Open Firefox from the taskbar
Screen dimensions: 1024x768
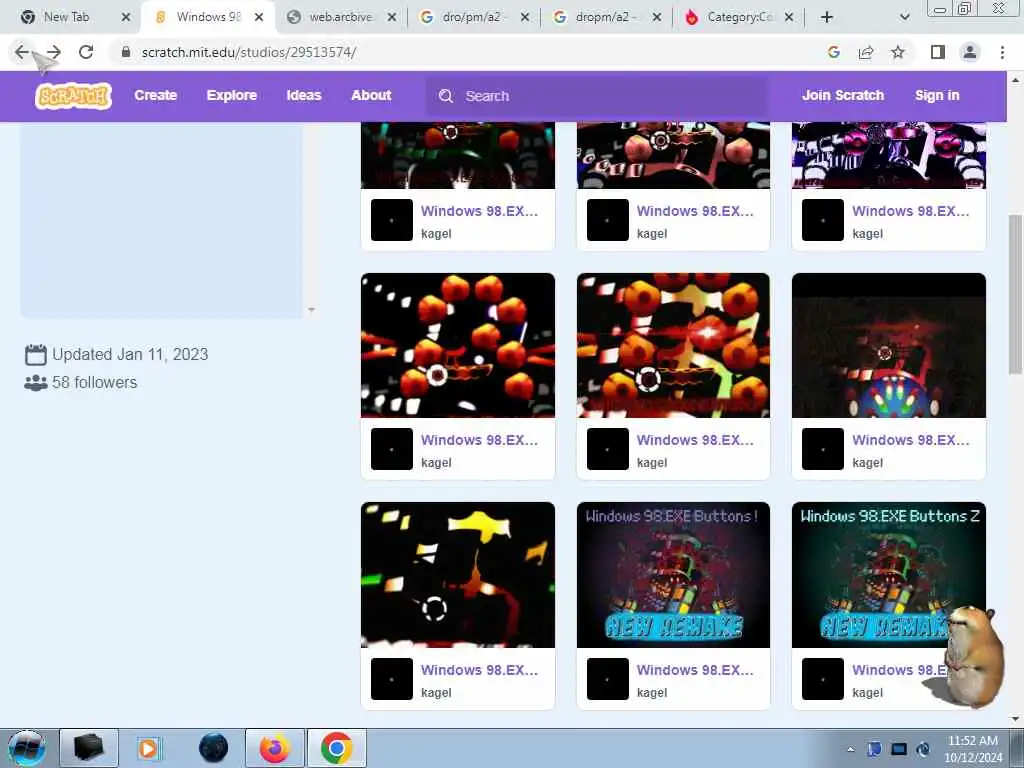point(274,748)
